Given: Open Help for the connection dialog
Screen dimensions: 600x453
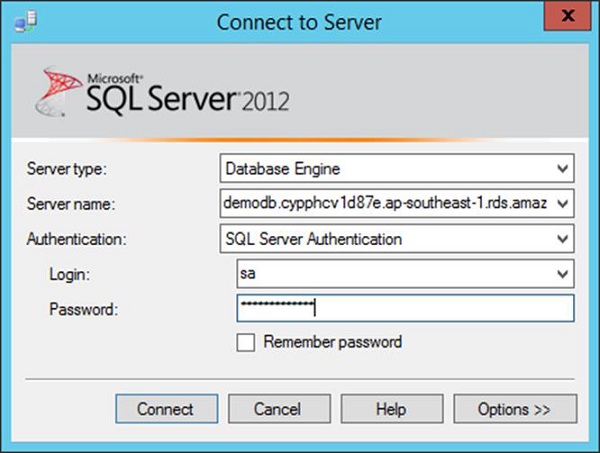Looking at the screenshot, I should click(x=390, y=409).
